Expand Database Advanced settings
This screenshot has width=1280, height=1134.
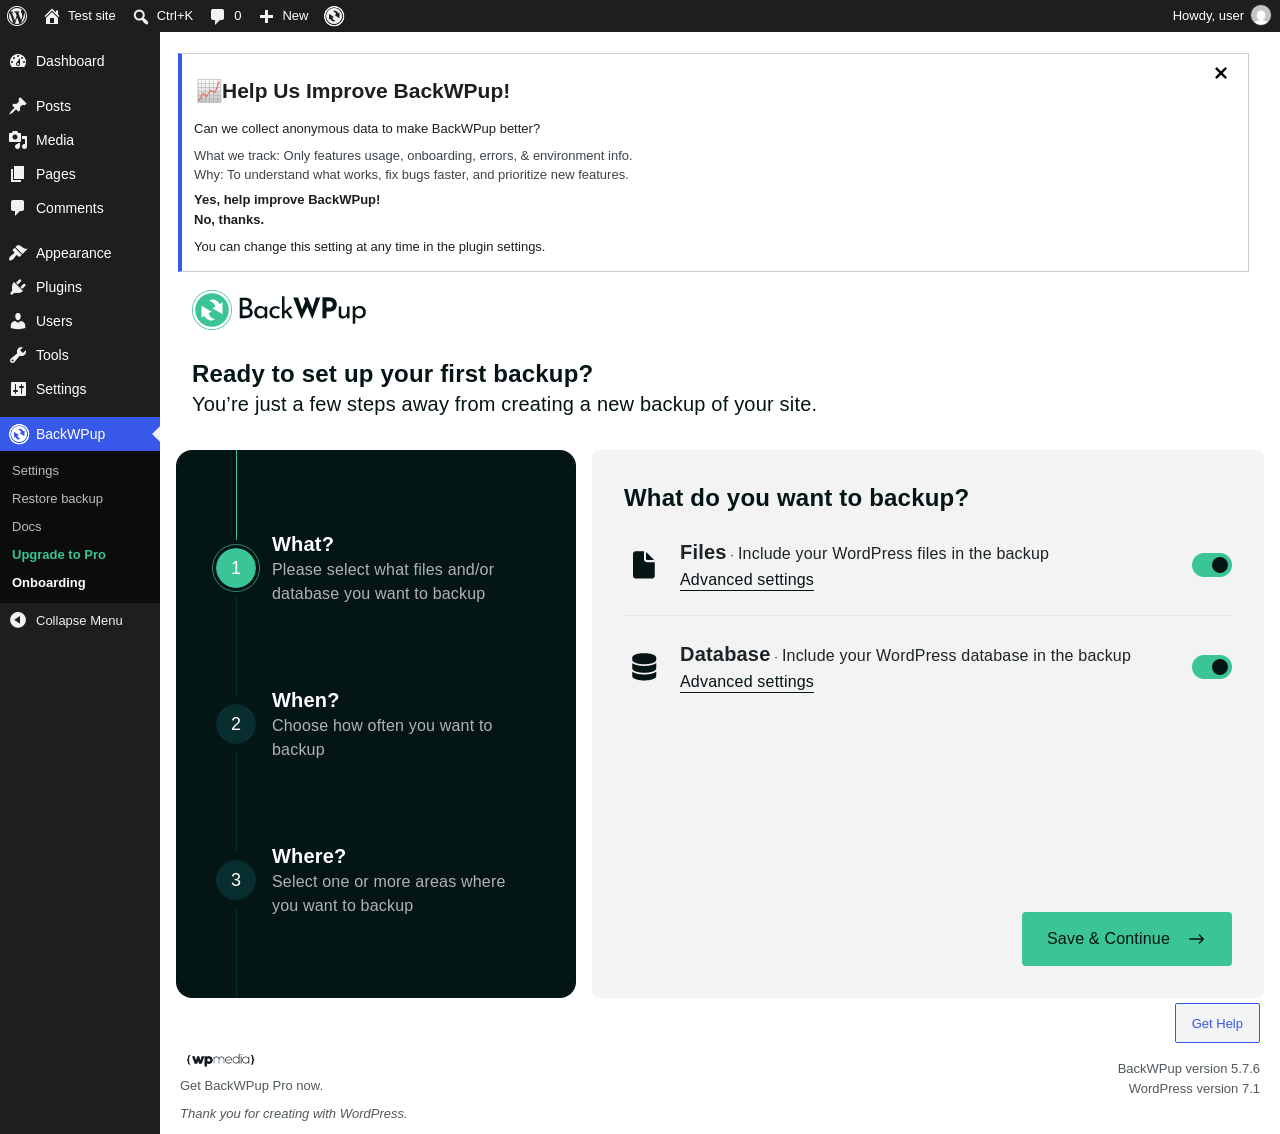747,682
